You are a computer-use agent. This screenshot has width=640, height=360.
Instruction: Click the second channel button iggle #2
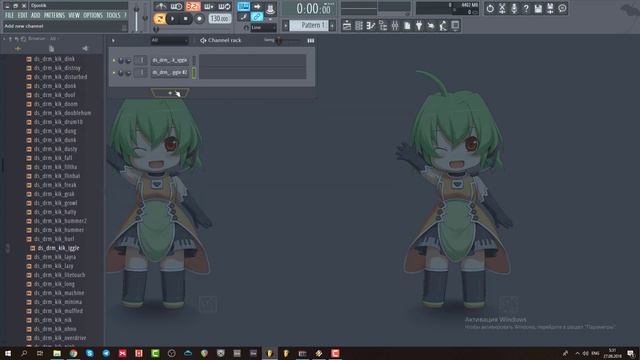pyautogui.click(x=169, y=72)
